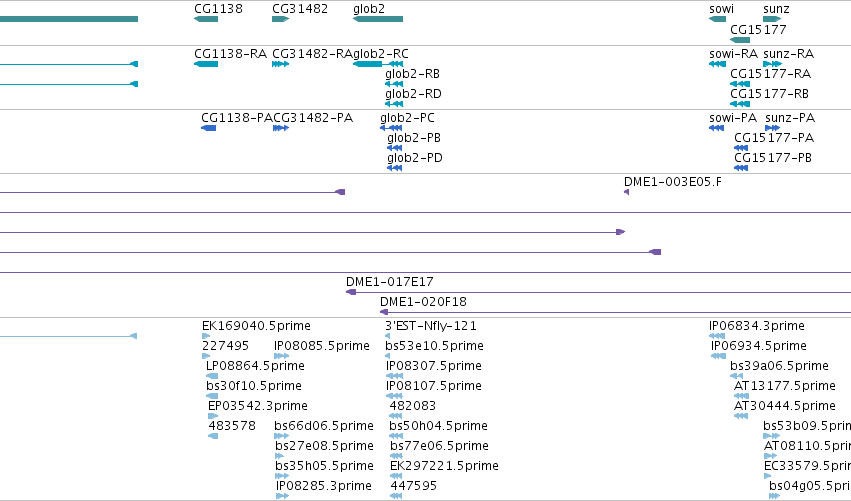Select the bs66d06.5prime EST
The height and width of the screenshot is (501, 851).
(x=324, y=426)
